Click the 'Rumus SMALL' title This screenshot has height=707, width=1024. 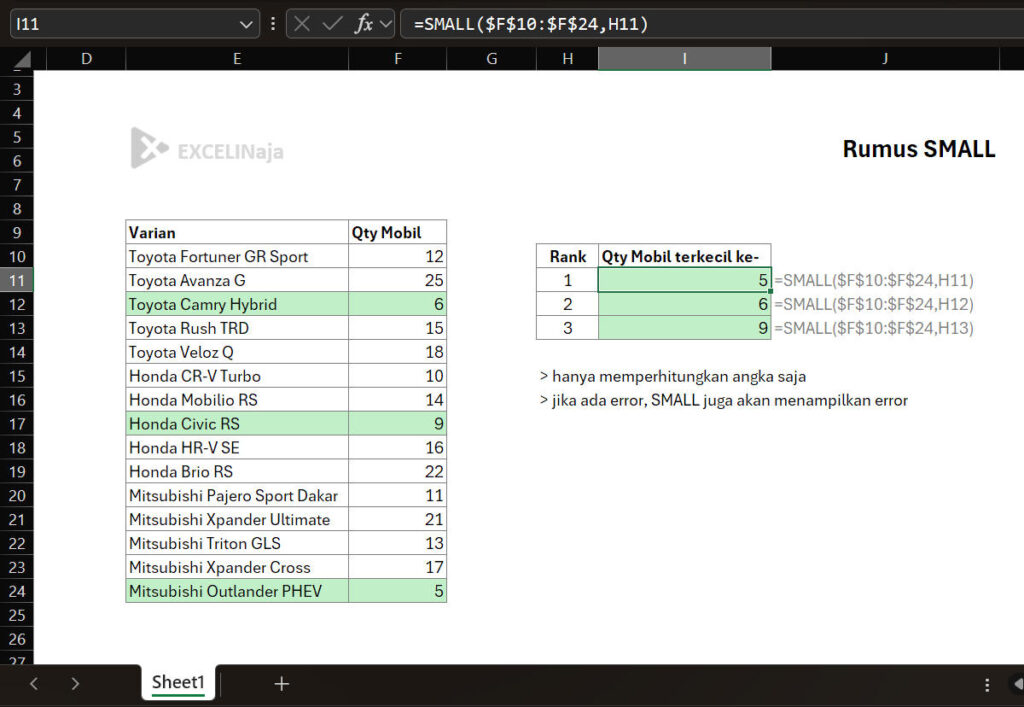[x=919, y=149]
